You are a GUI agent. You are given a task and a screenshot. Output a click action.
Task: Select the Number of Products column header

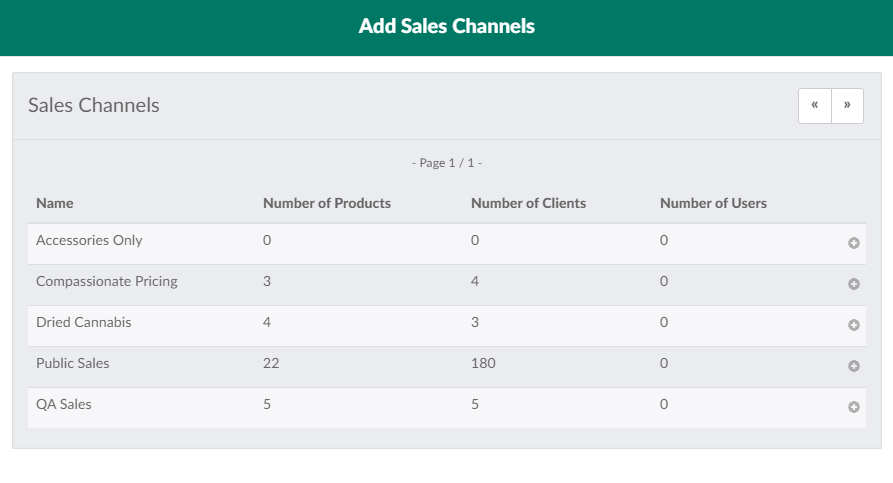[326, 203]
